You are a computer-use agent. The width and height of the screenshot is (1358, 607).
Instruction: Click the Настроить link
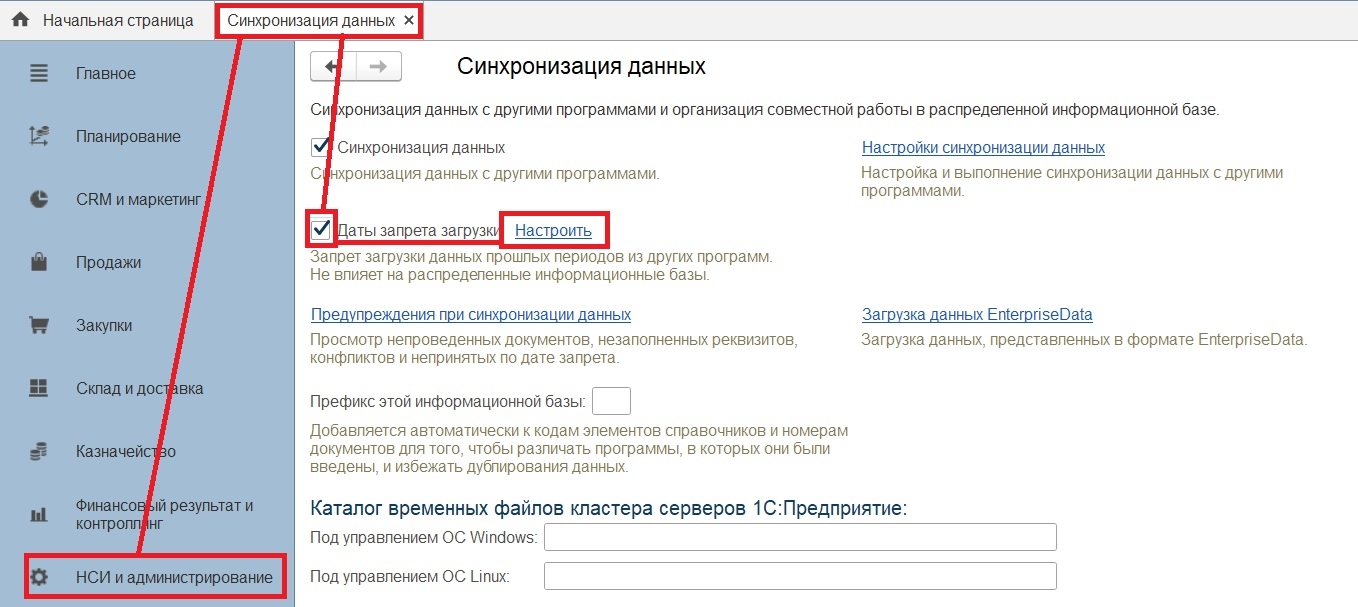[553, 231]
